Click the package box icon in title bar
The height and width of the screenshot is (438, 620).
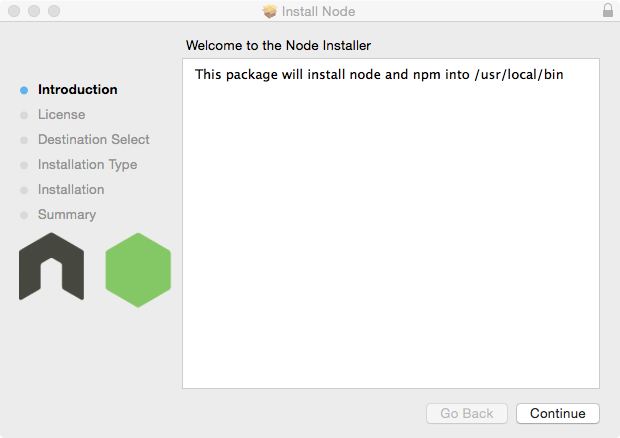click(269, 11)
